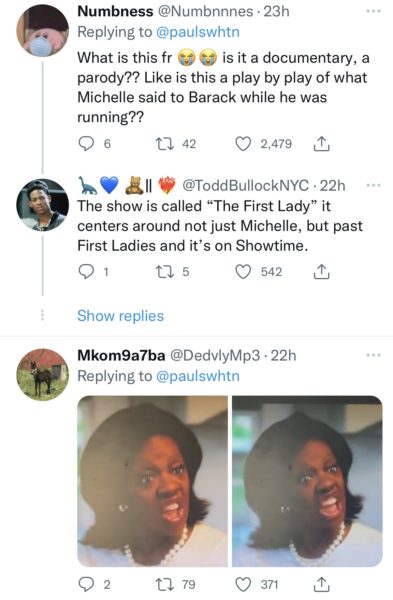The height and width of the screenshot is (600, 393).
Task: Reply to Mkom9a7ba's tweet with 2 comments
Action: [x=86, y=584]
